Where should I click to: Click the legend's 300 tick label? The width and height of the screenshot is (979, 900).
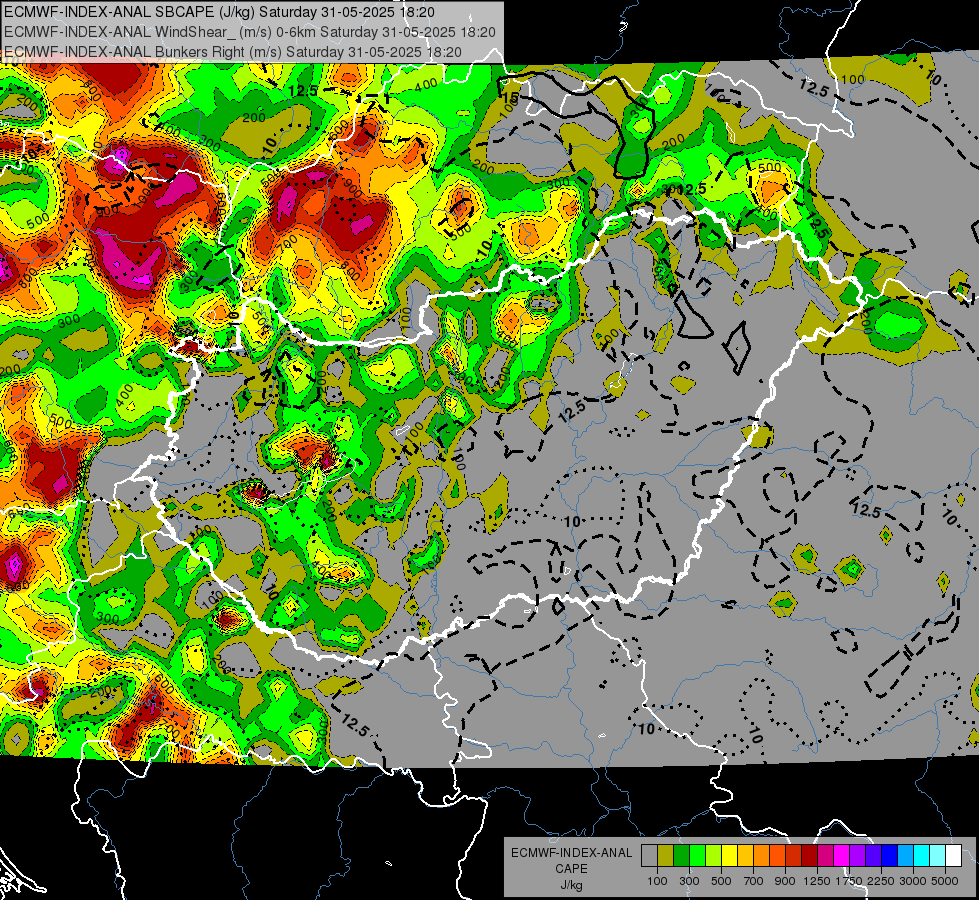tap(689, 881)
